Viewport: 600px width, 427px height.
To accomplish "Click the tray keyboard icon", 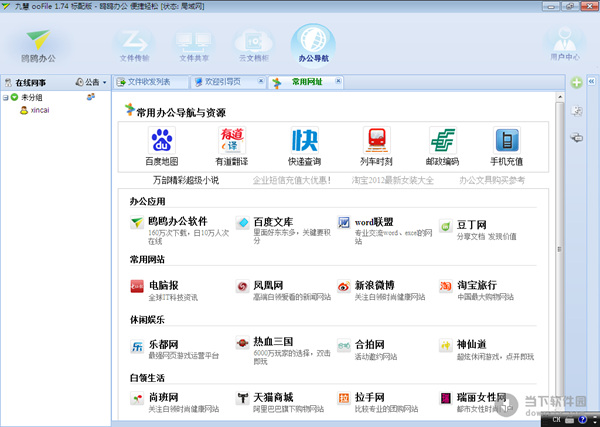I will 570,420.
